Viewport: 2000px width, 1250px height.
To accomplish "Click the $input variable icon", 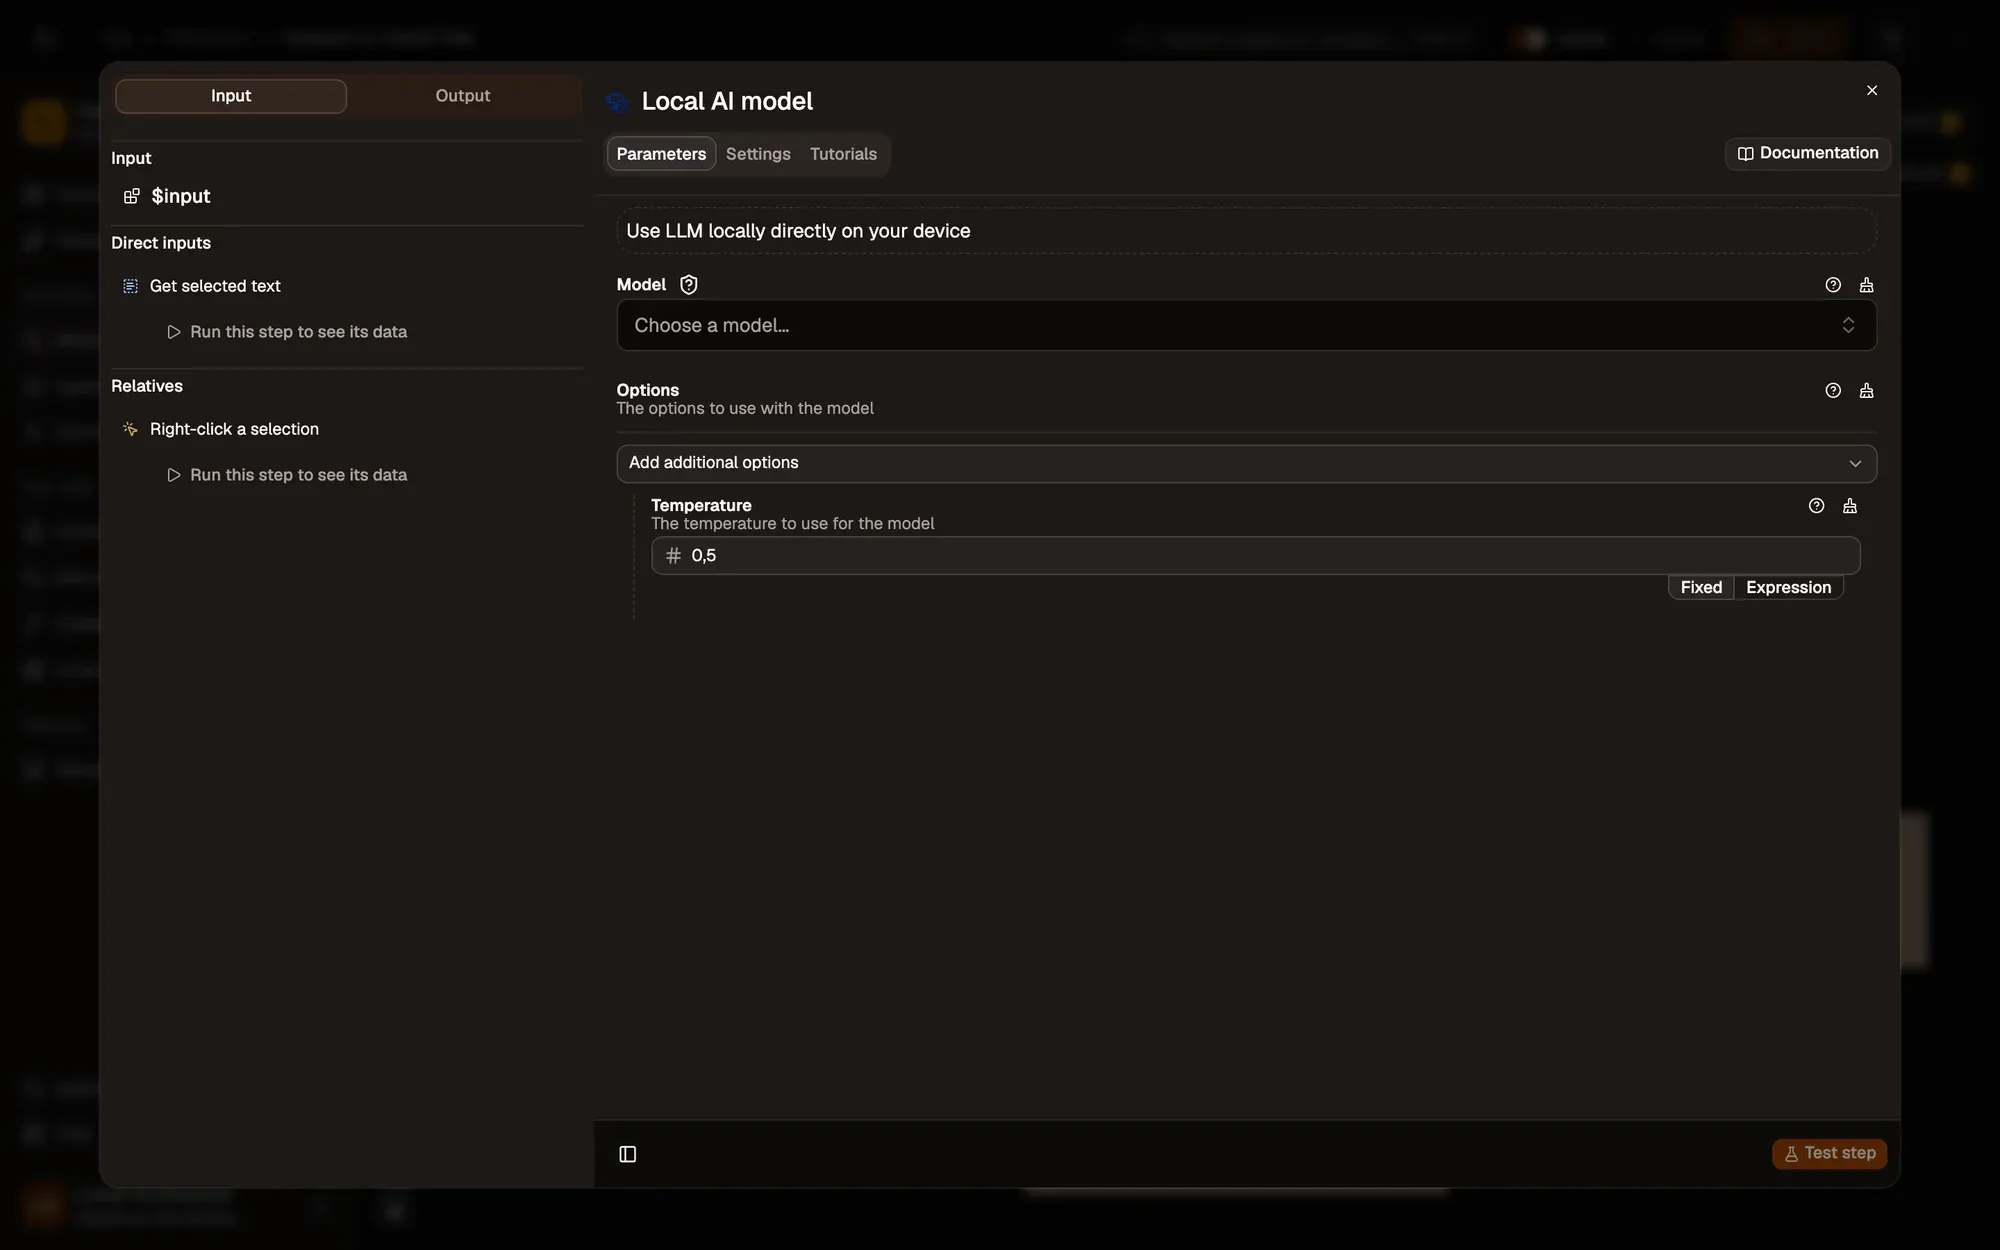I will click(x=131, y=196).
